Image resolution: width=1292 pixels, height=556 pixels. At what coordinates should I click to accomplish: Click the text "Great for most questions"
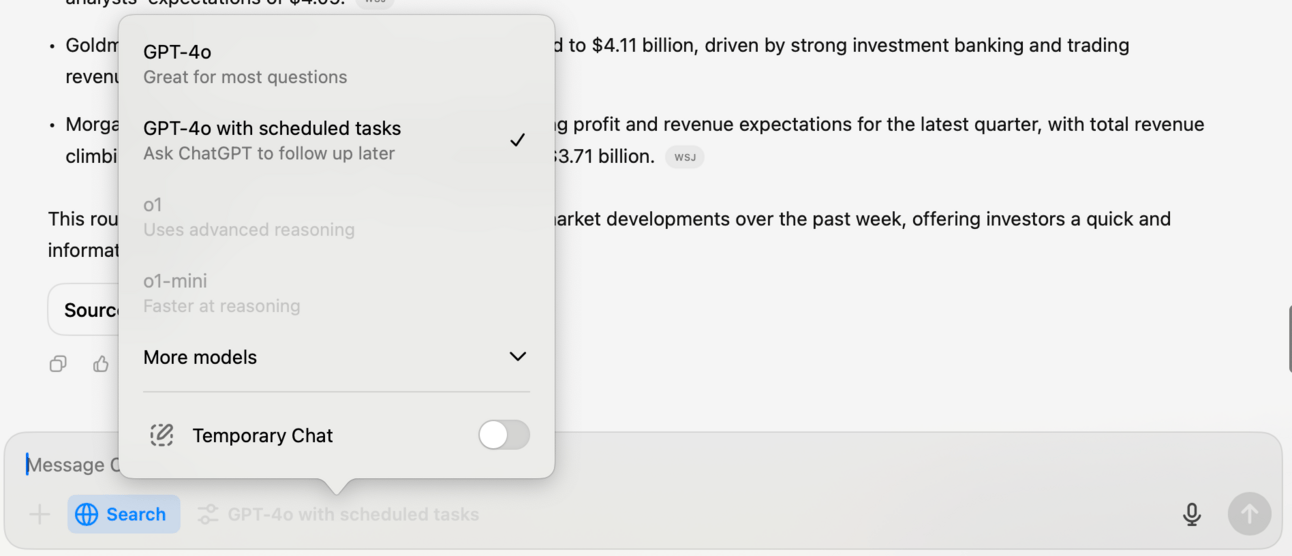245,77
